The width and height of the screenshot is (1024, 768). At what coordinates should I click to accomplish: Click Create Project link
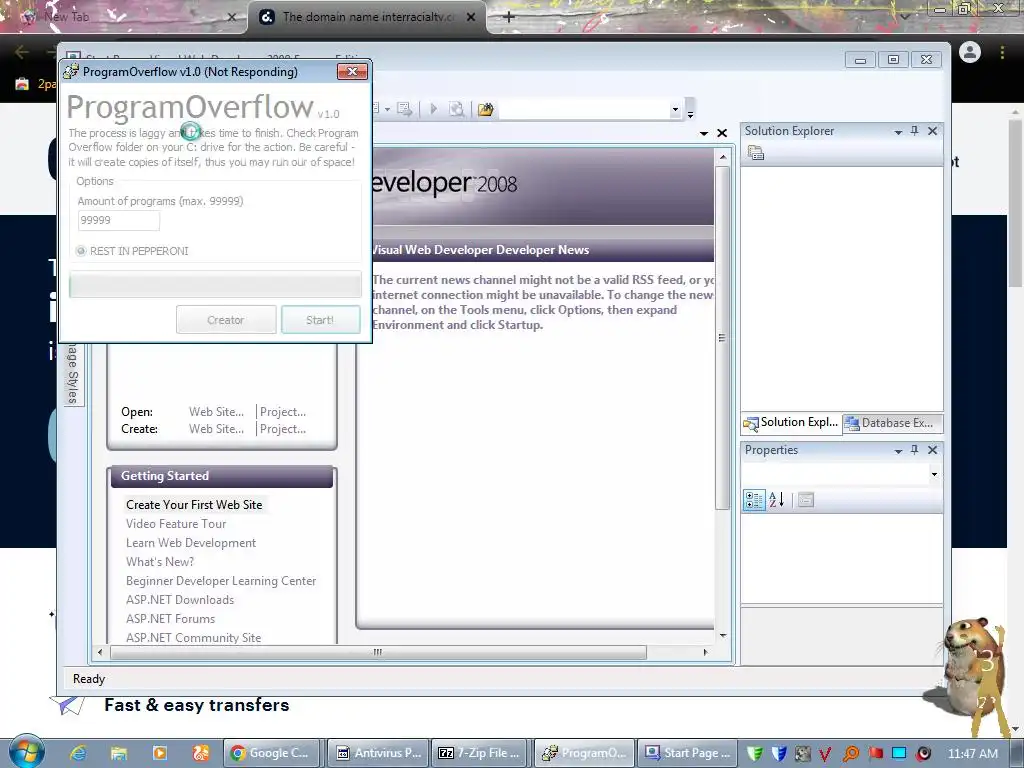[x=283, y=429]
